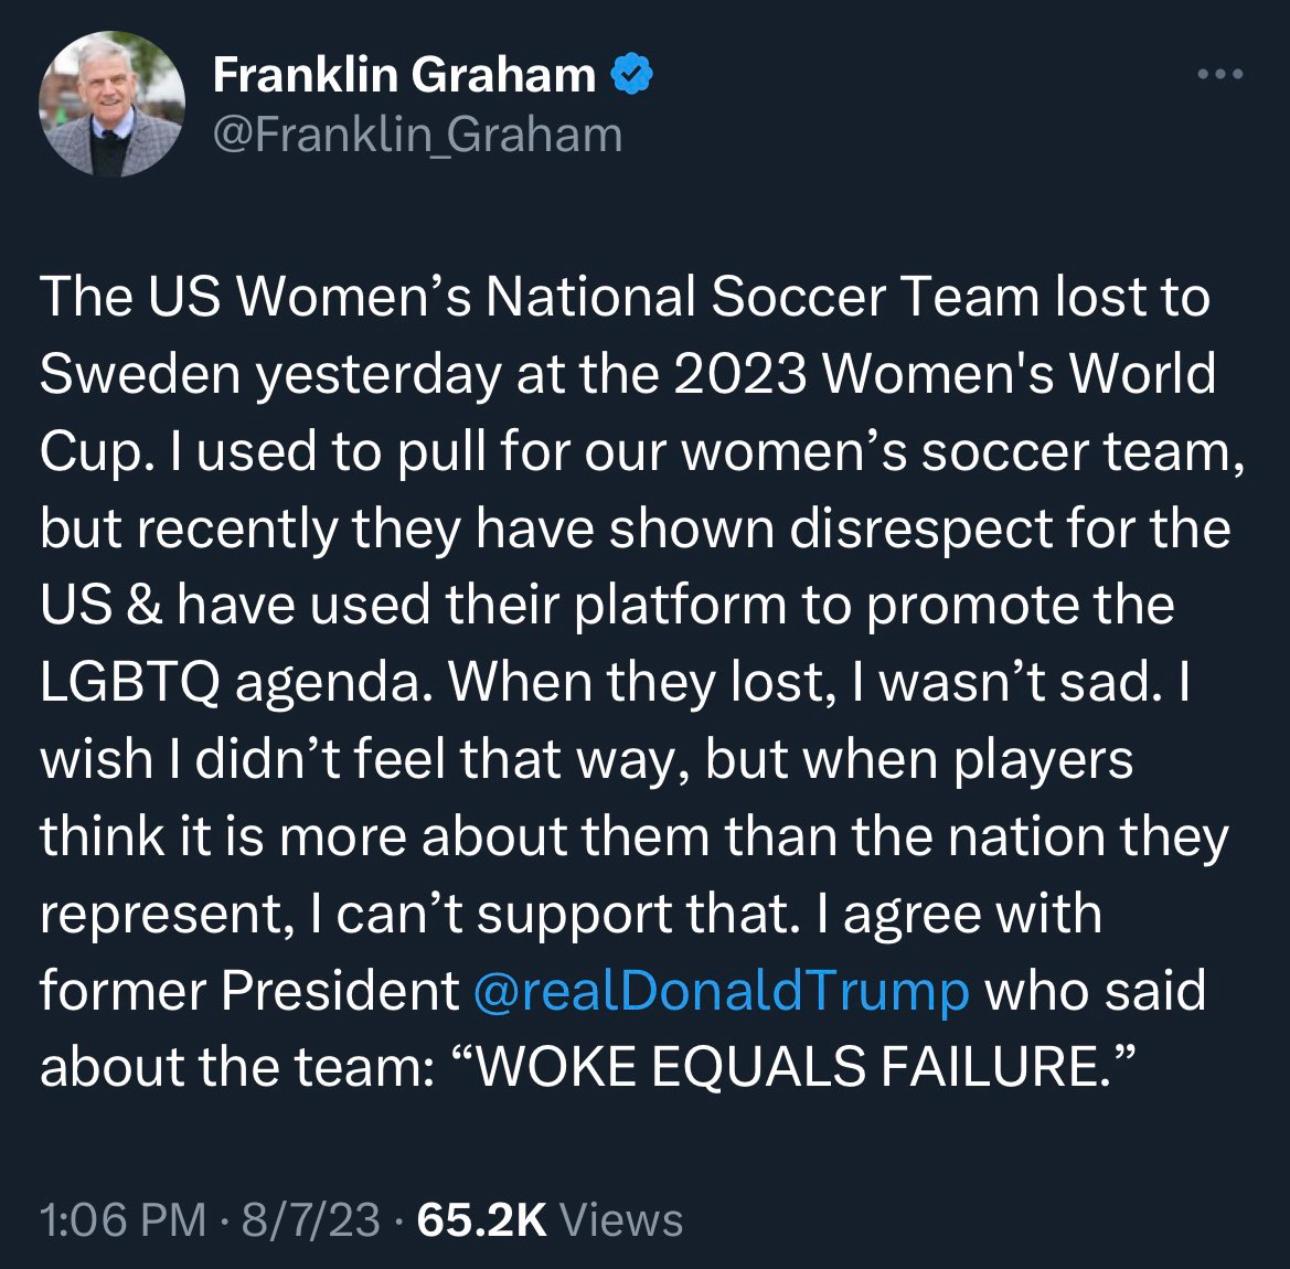
Task: View the 65.2K Views count
Action: [549, 1220]
